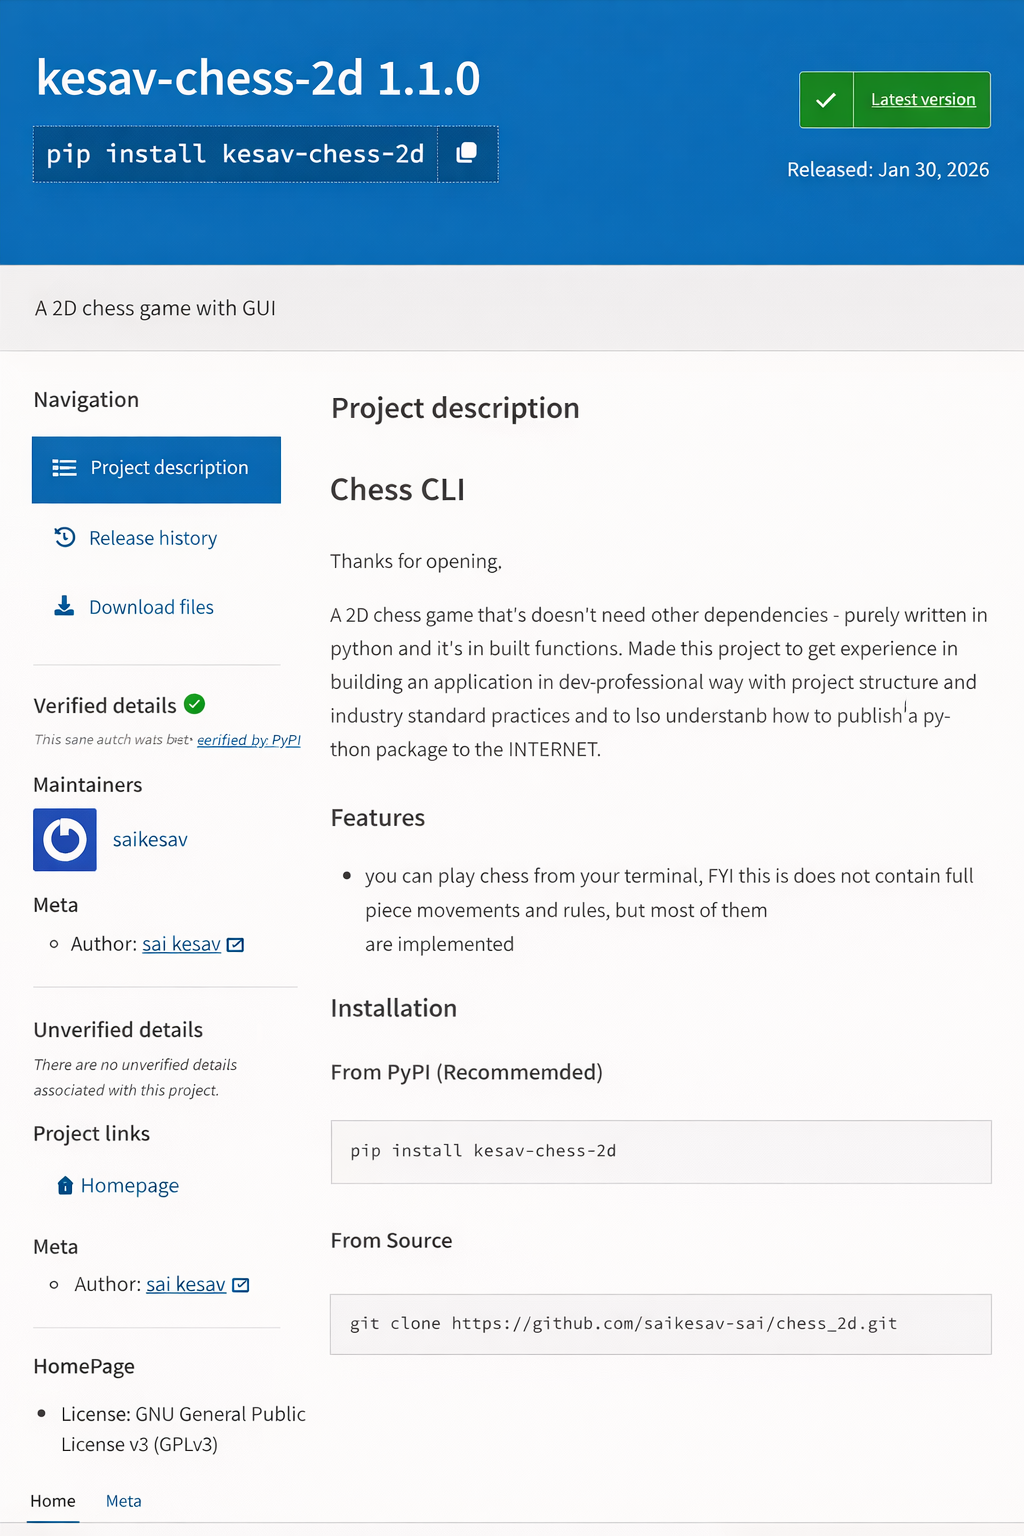Open the Latest version badge
The image size is (1024, 1536).
(x=922, y=99)
